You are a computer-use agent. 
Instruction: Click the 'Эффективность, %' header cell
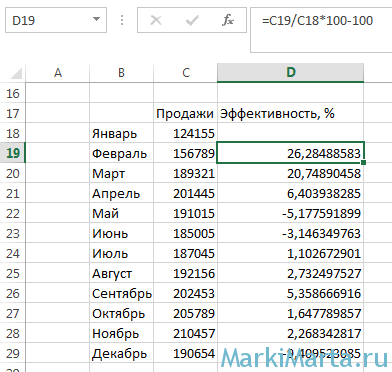pyautogui.click(x=291, y=113)
